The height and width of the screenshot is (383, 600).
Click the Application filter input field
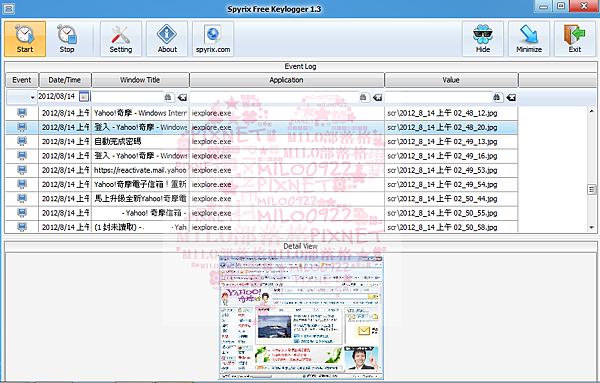point(274,97)
